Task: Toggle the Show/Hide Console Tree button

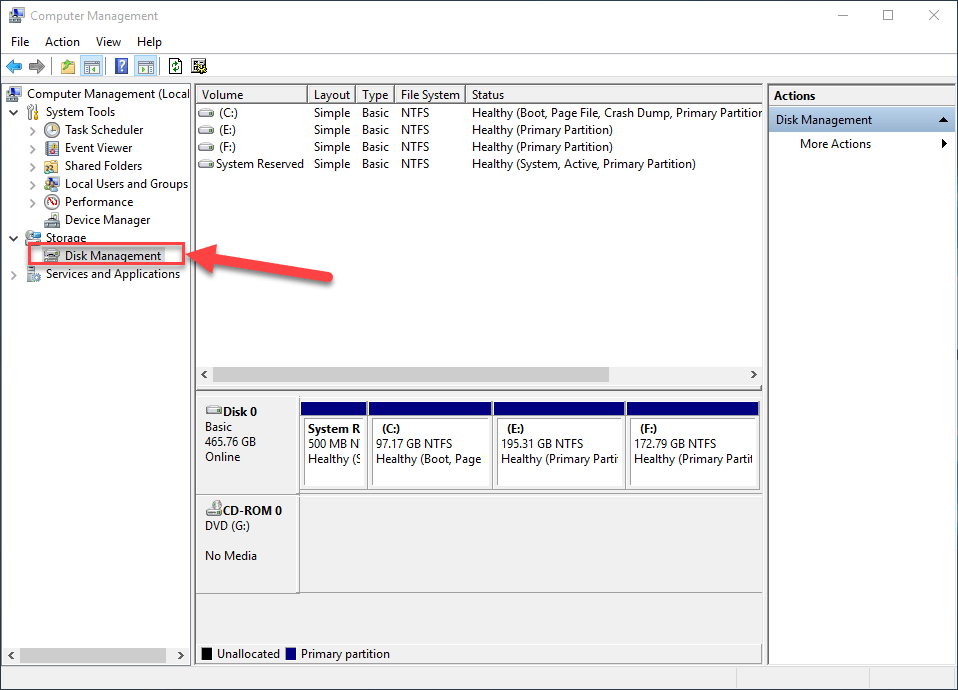Action: tap(92, 67)
